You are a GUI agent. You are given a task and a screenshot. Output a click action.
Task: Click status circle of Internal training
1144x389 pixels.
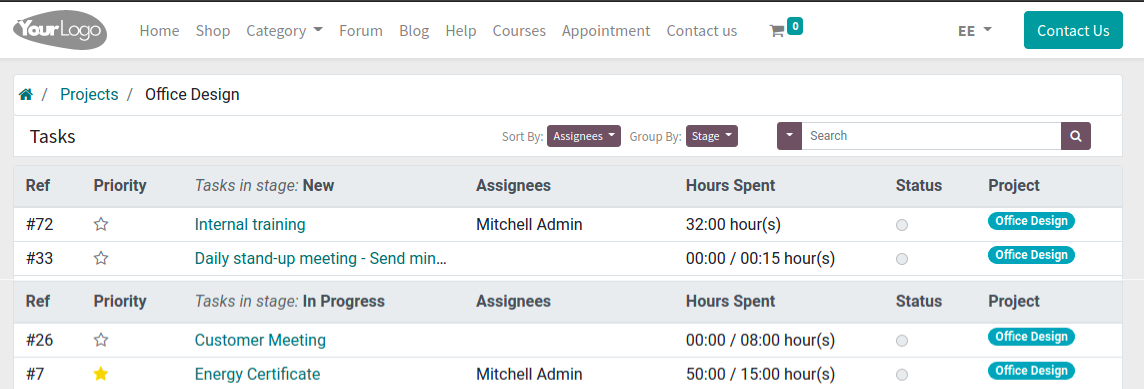tap(902, 226)
